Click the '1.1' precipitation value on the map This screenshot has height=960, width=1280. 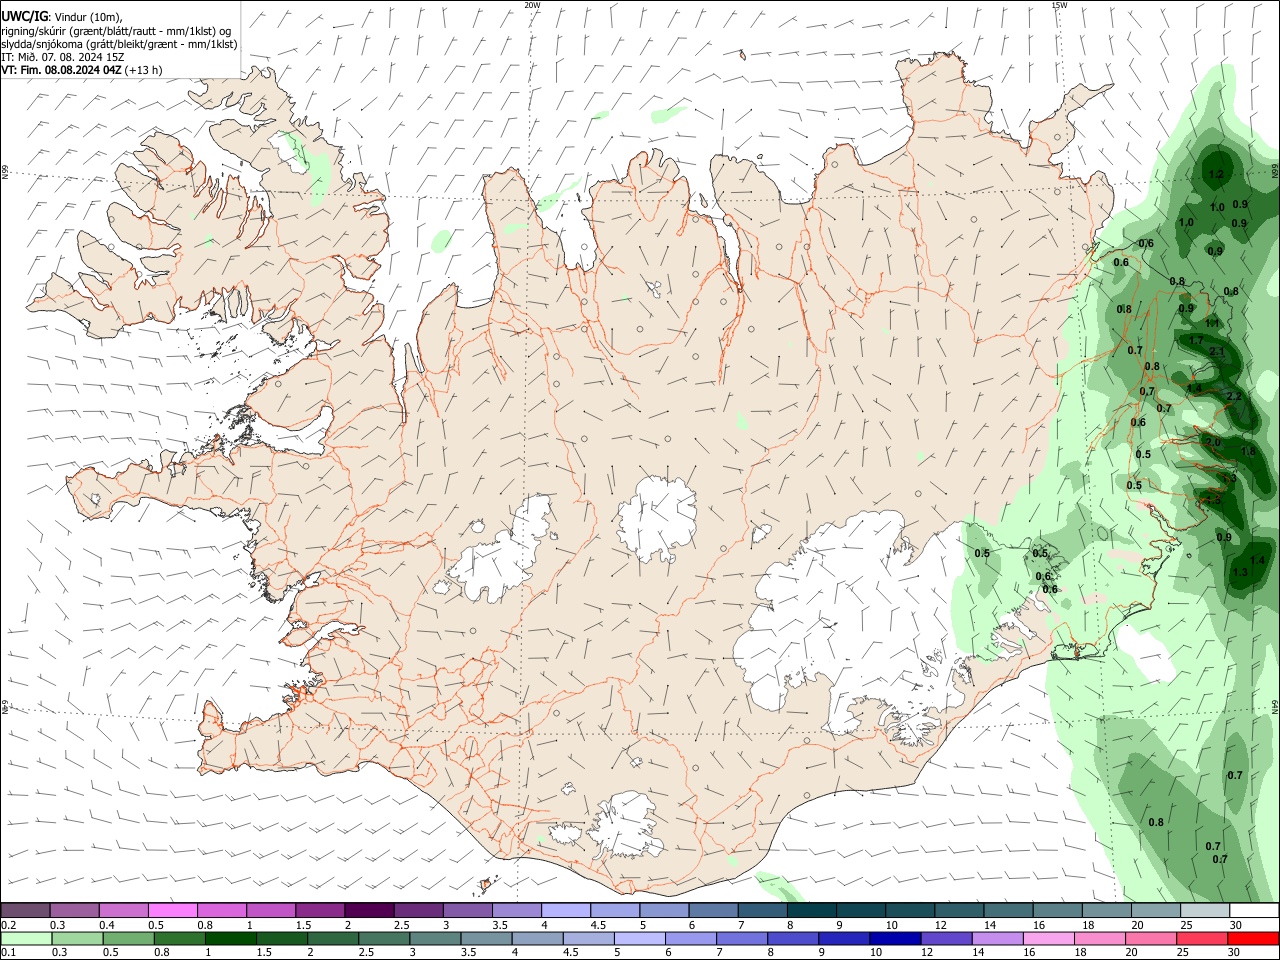[x=1212, y=323]
